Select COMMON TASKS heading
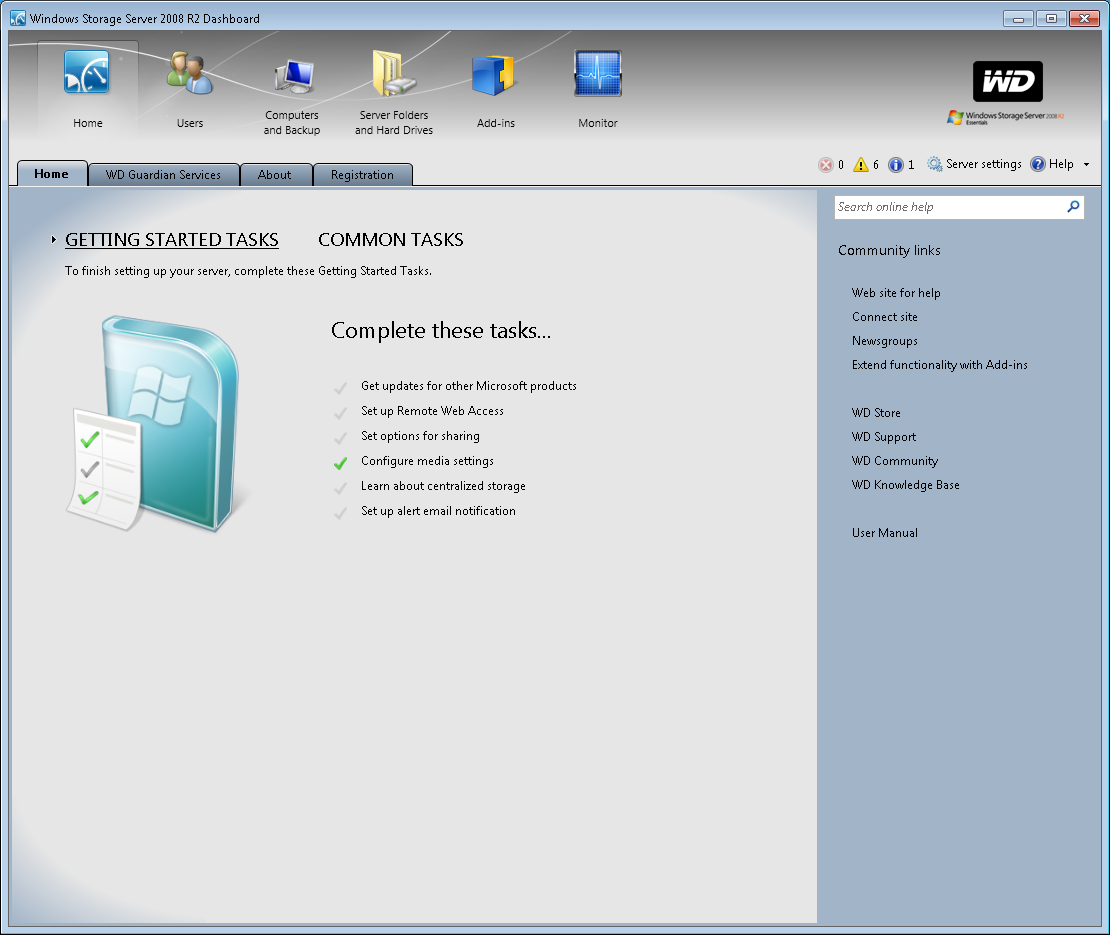The width and height of the screenshot is (1110, 935). pos(391,240)
